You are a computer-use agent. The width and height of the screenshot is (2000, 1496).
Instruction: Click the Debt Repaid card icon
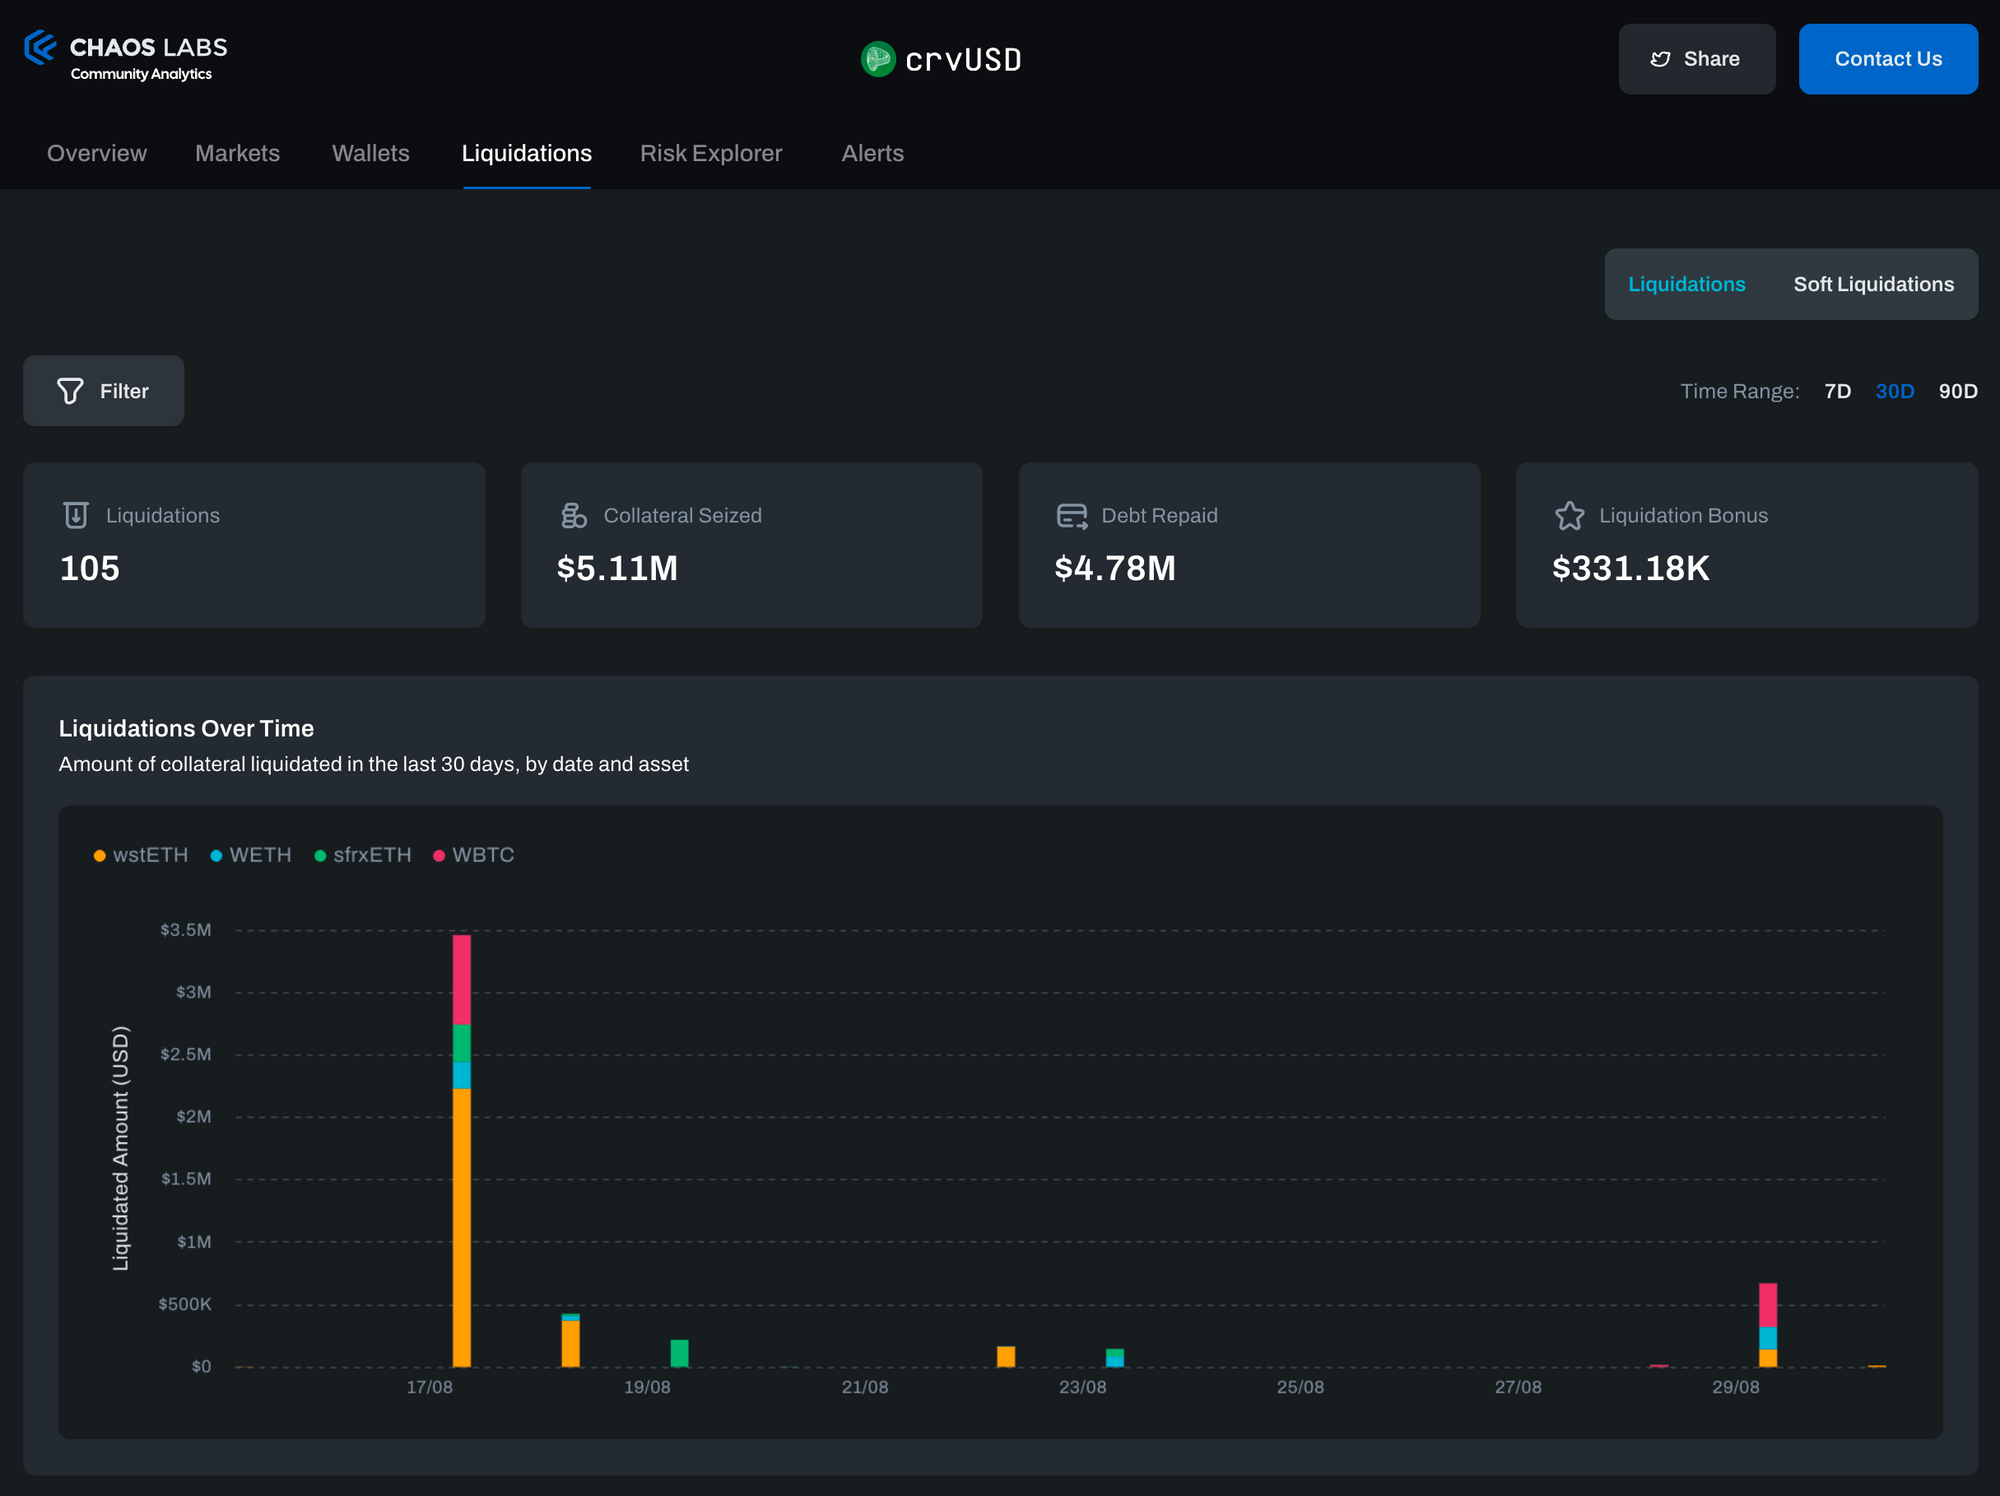pos(1072,516)
